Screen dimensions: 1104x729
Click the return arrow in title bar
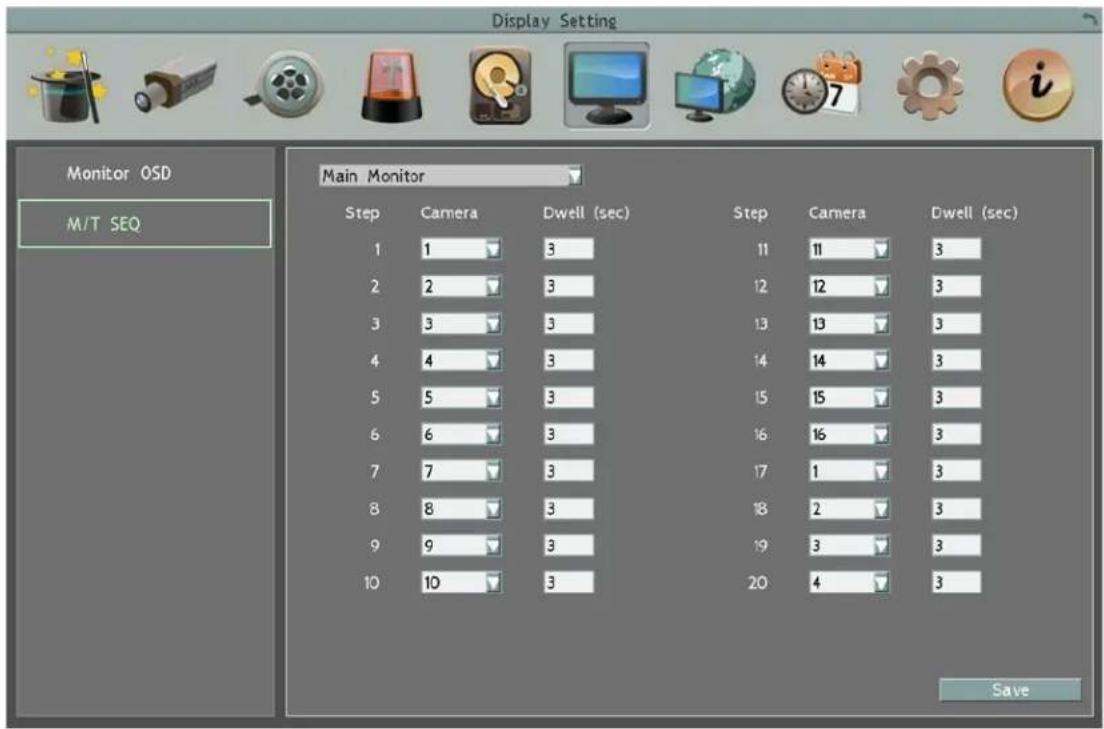coord(1091,20)
